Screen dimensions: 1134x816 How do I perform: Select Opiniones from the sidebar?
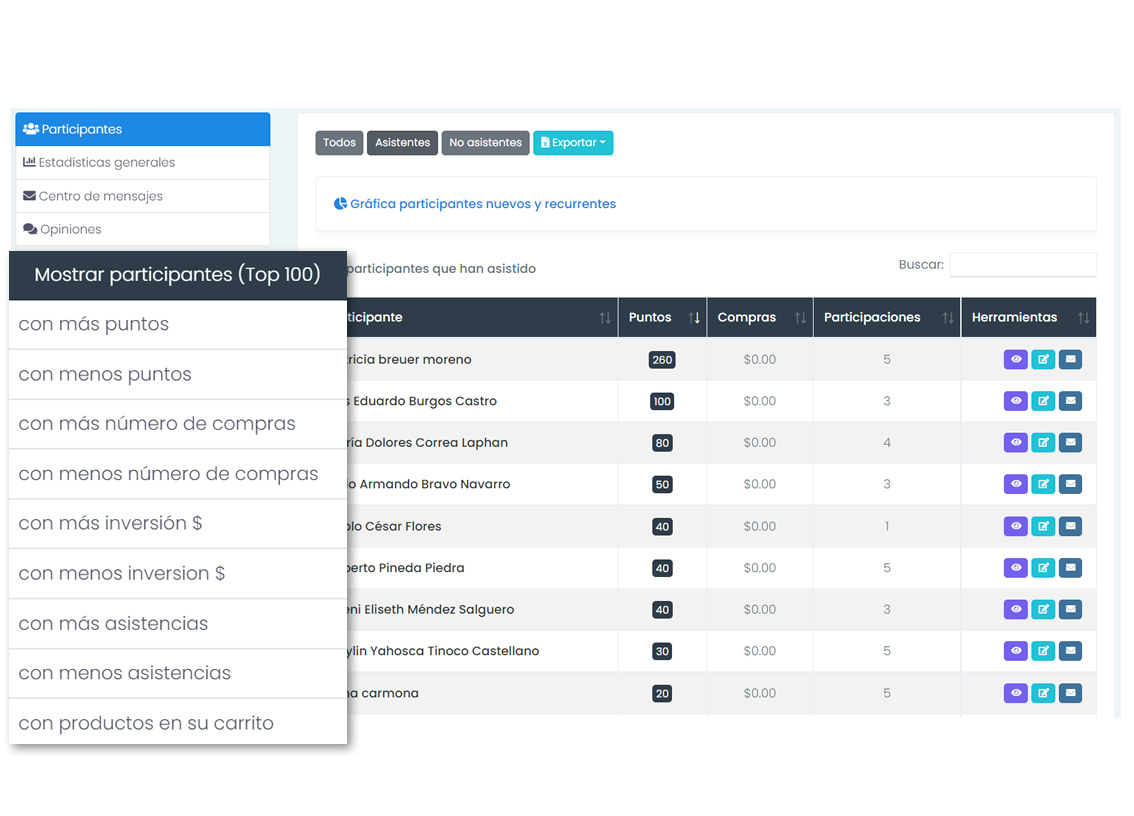70,229
